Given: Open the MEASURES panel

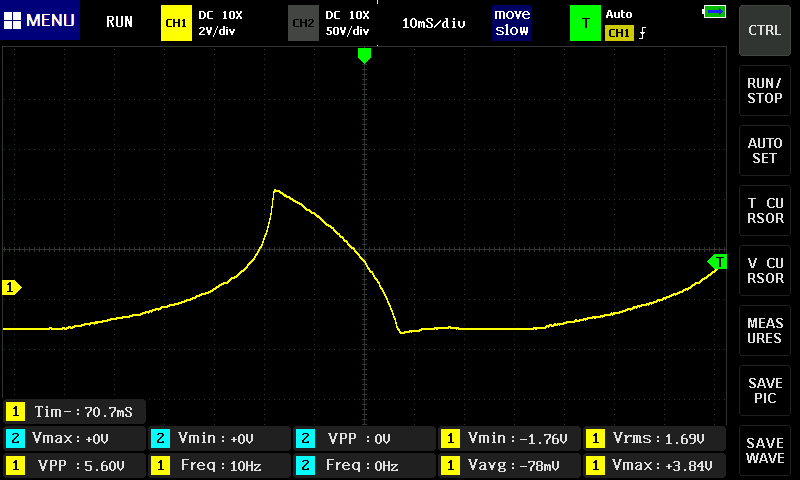Looking at the screenshot, I should point(765,331).
